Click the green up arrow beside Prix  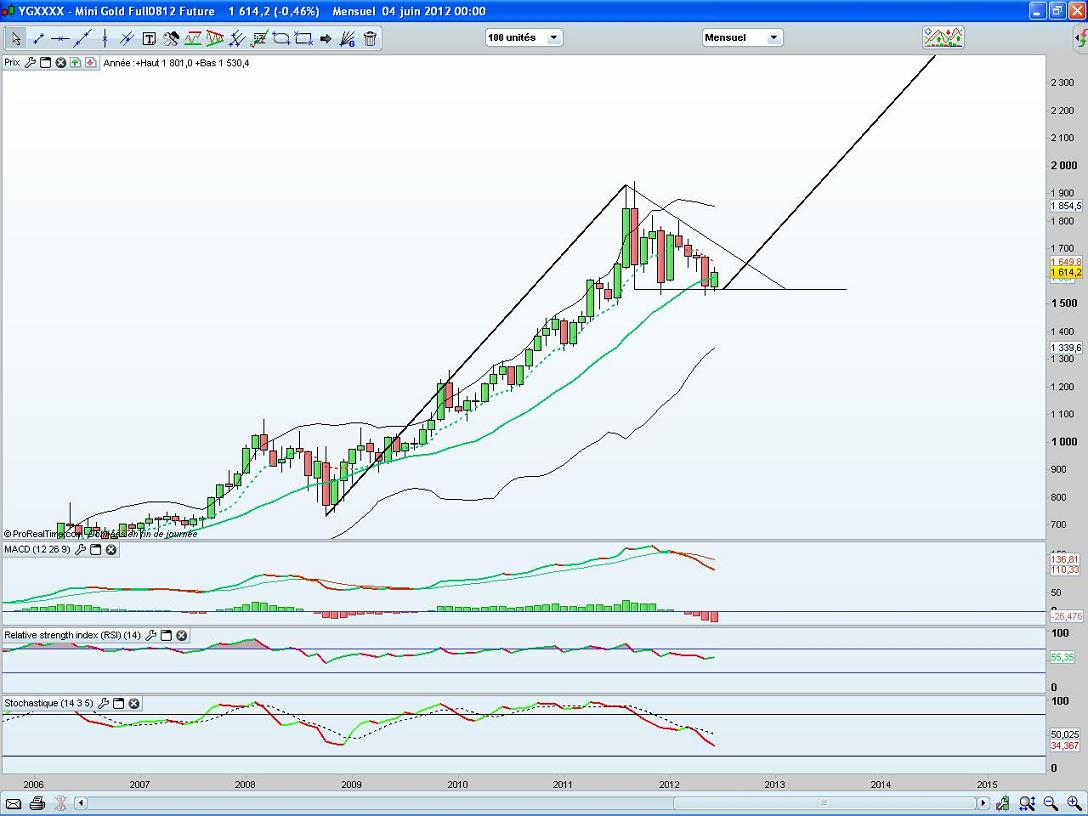[76, 62]
